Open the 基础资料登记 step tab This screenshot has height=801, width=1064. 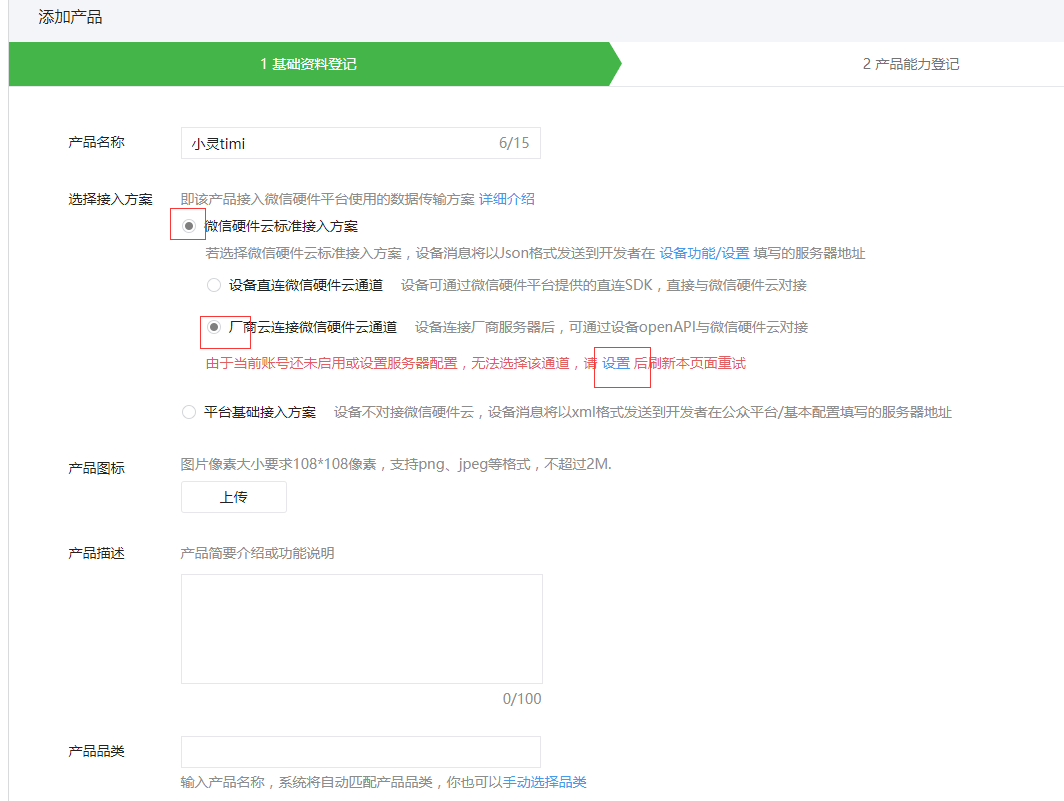tap(310, 63)
